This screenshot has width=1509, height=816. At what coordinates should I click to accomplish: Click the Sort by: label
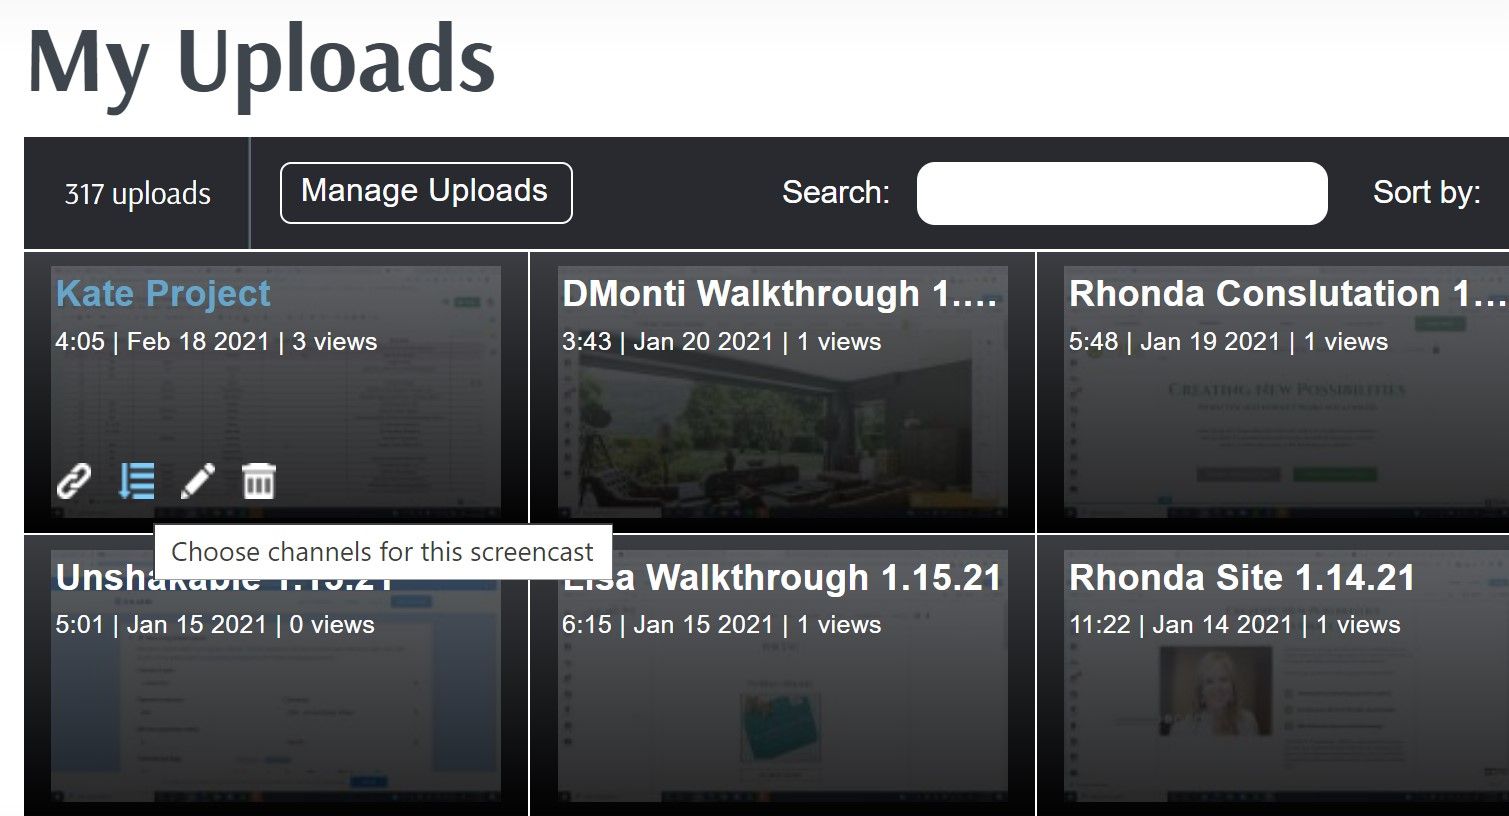(x=1426, y=192)
